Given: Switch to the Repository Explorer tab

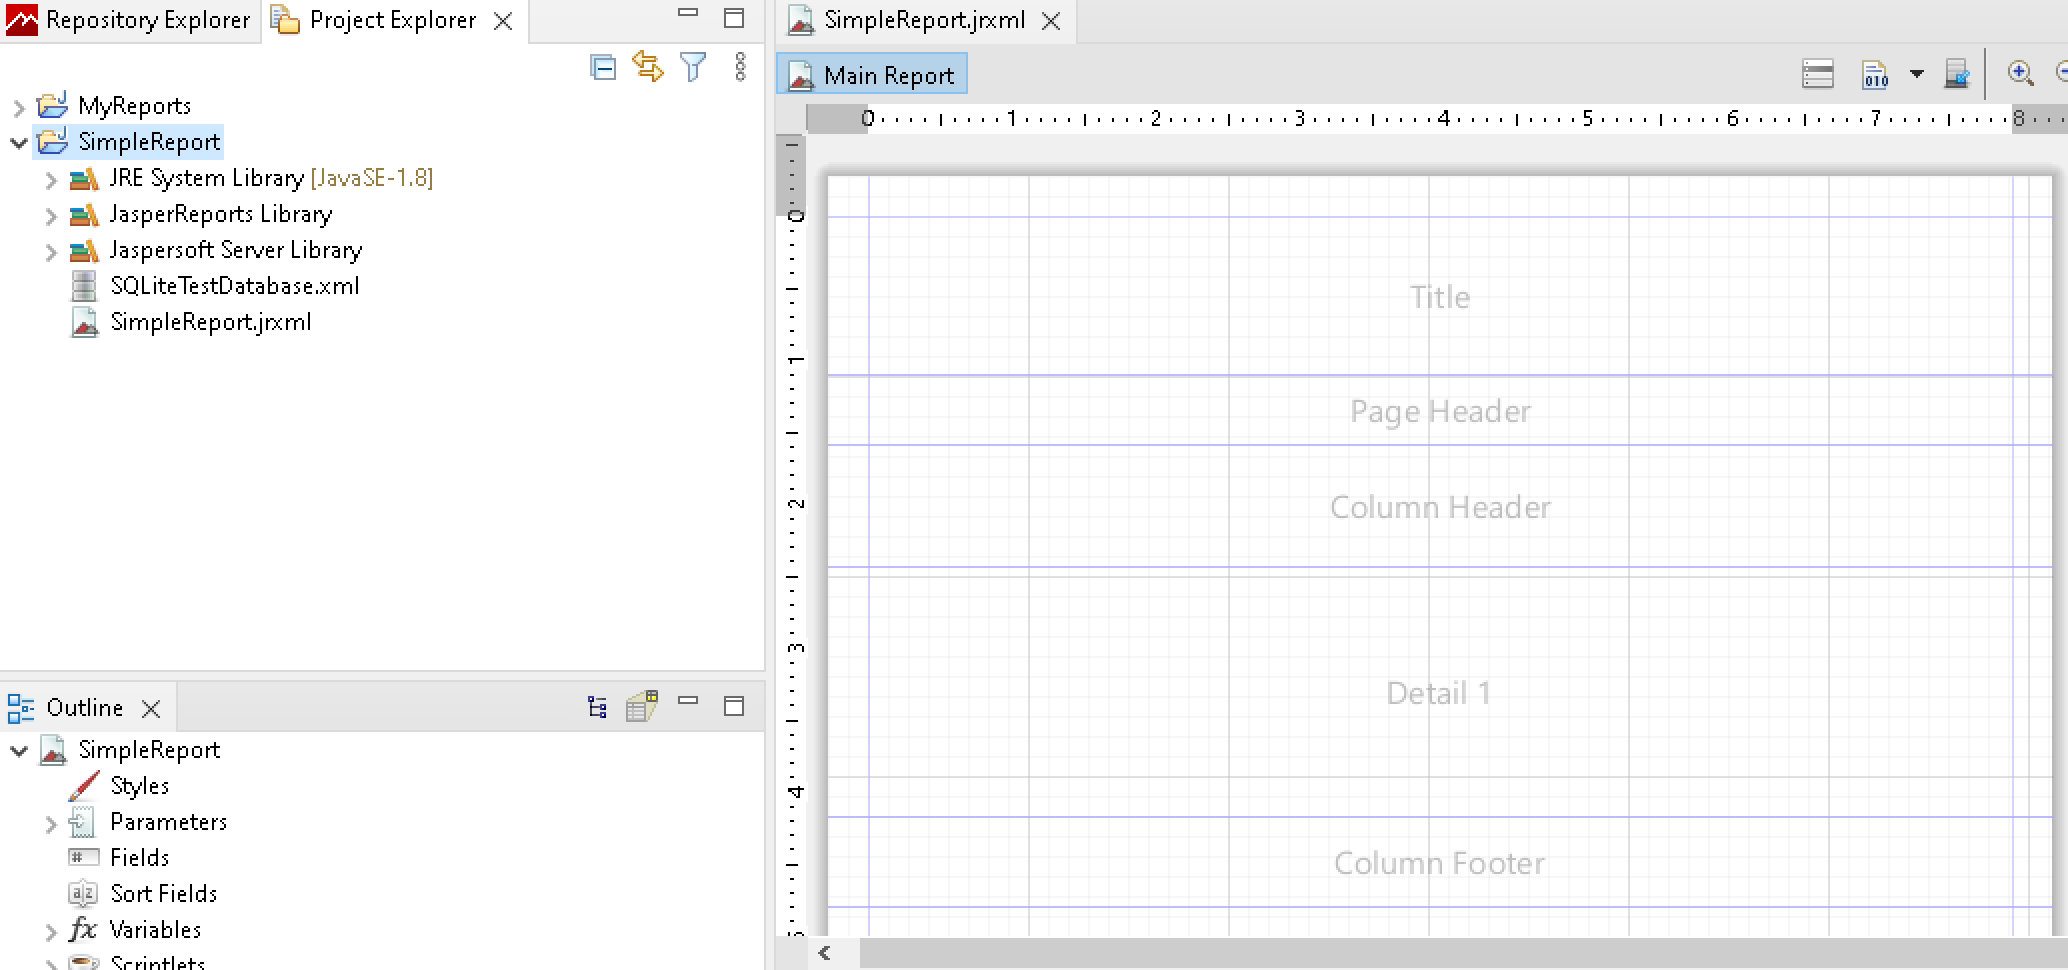Looking at the screenshot, I should click(x=130, y=20).
